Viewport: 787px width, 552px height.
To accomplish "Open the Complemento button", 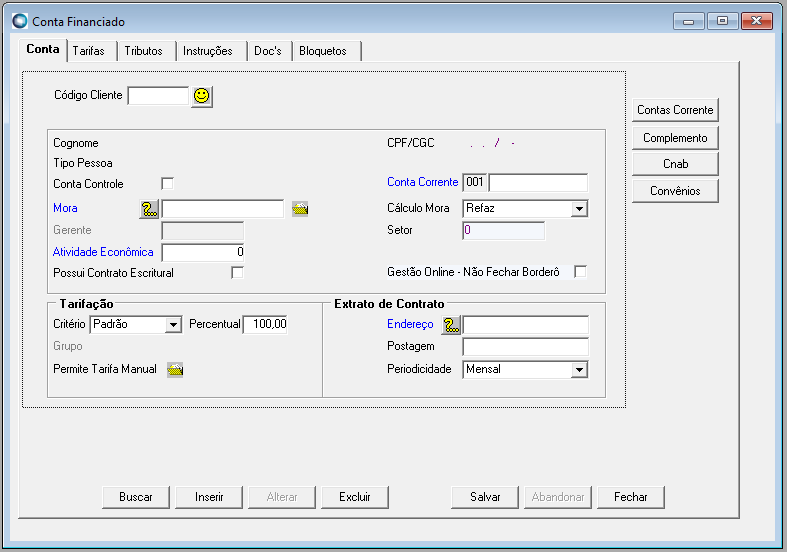I will 675,138.
